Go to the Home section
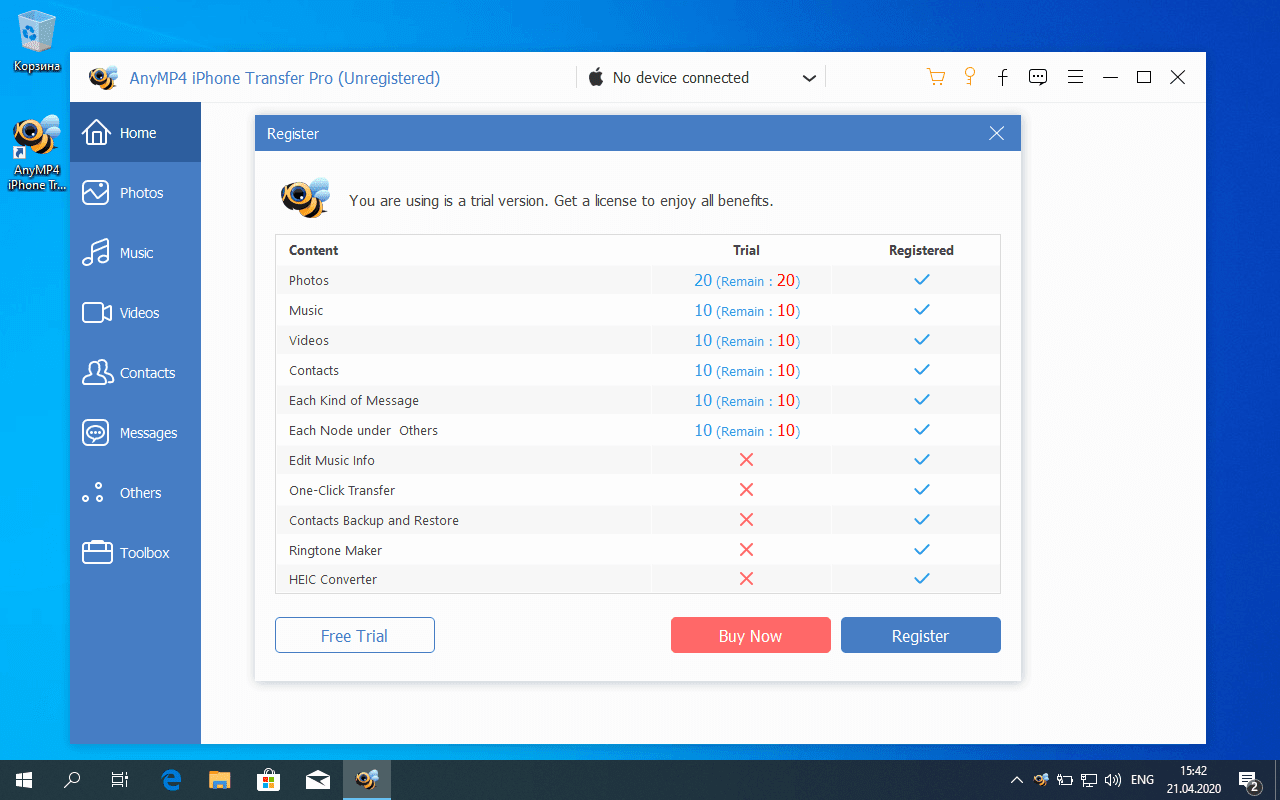The width and height of the screenshot is (1280, 800). (135, 133)
